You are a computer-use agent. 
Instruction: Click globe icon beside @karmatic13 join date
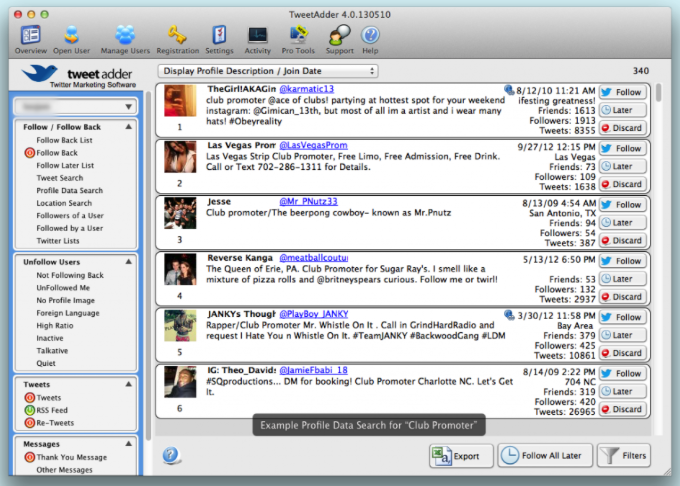pyautogui.click(x=509, y=90)
